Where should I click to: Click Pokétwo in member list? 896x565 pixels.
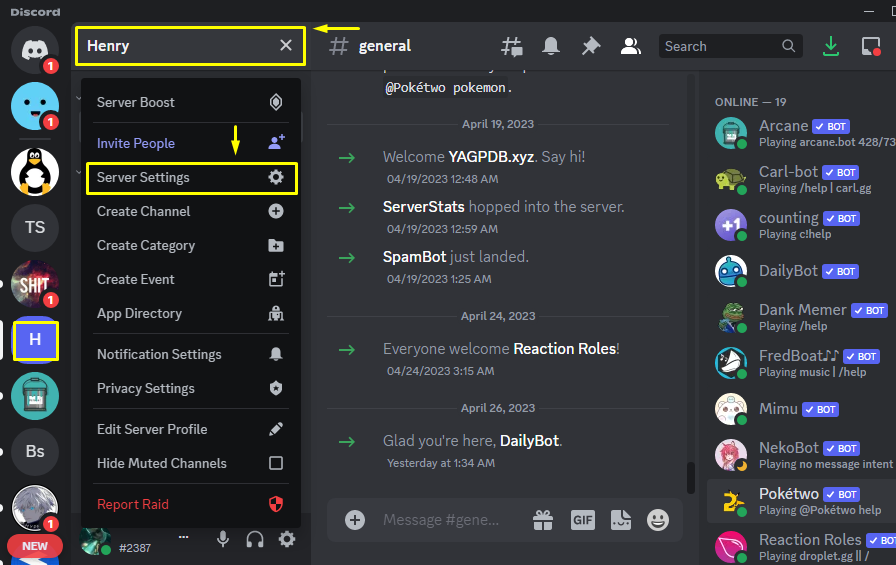point(802,501)
